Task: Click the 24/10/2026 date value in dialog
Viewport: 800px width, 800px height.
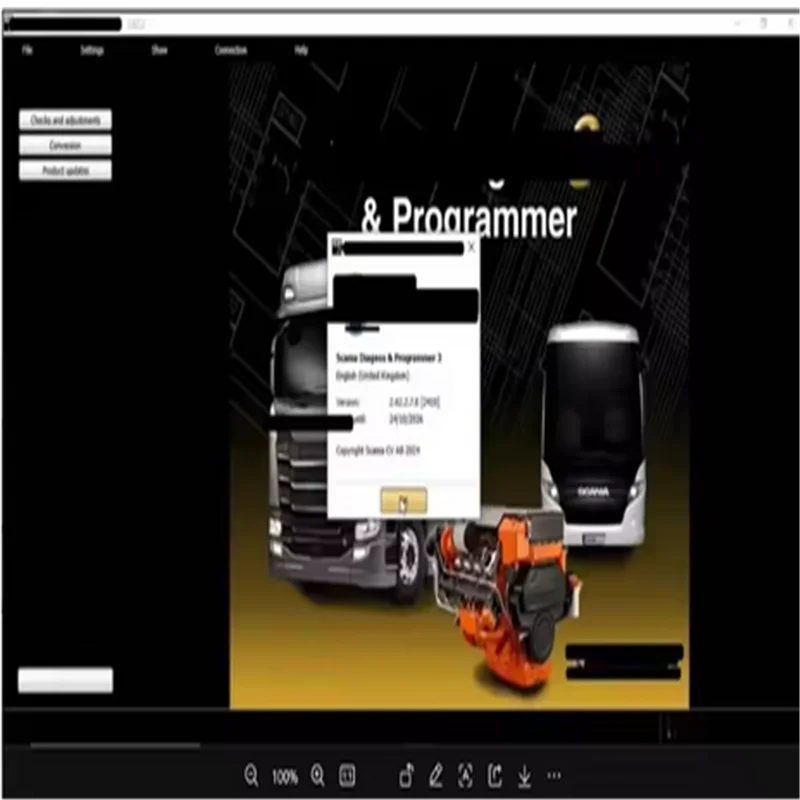Action: [x=406, y=419]
